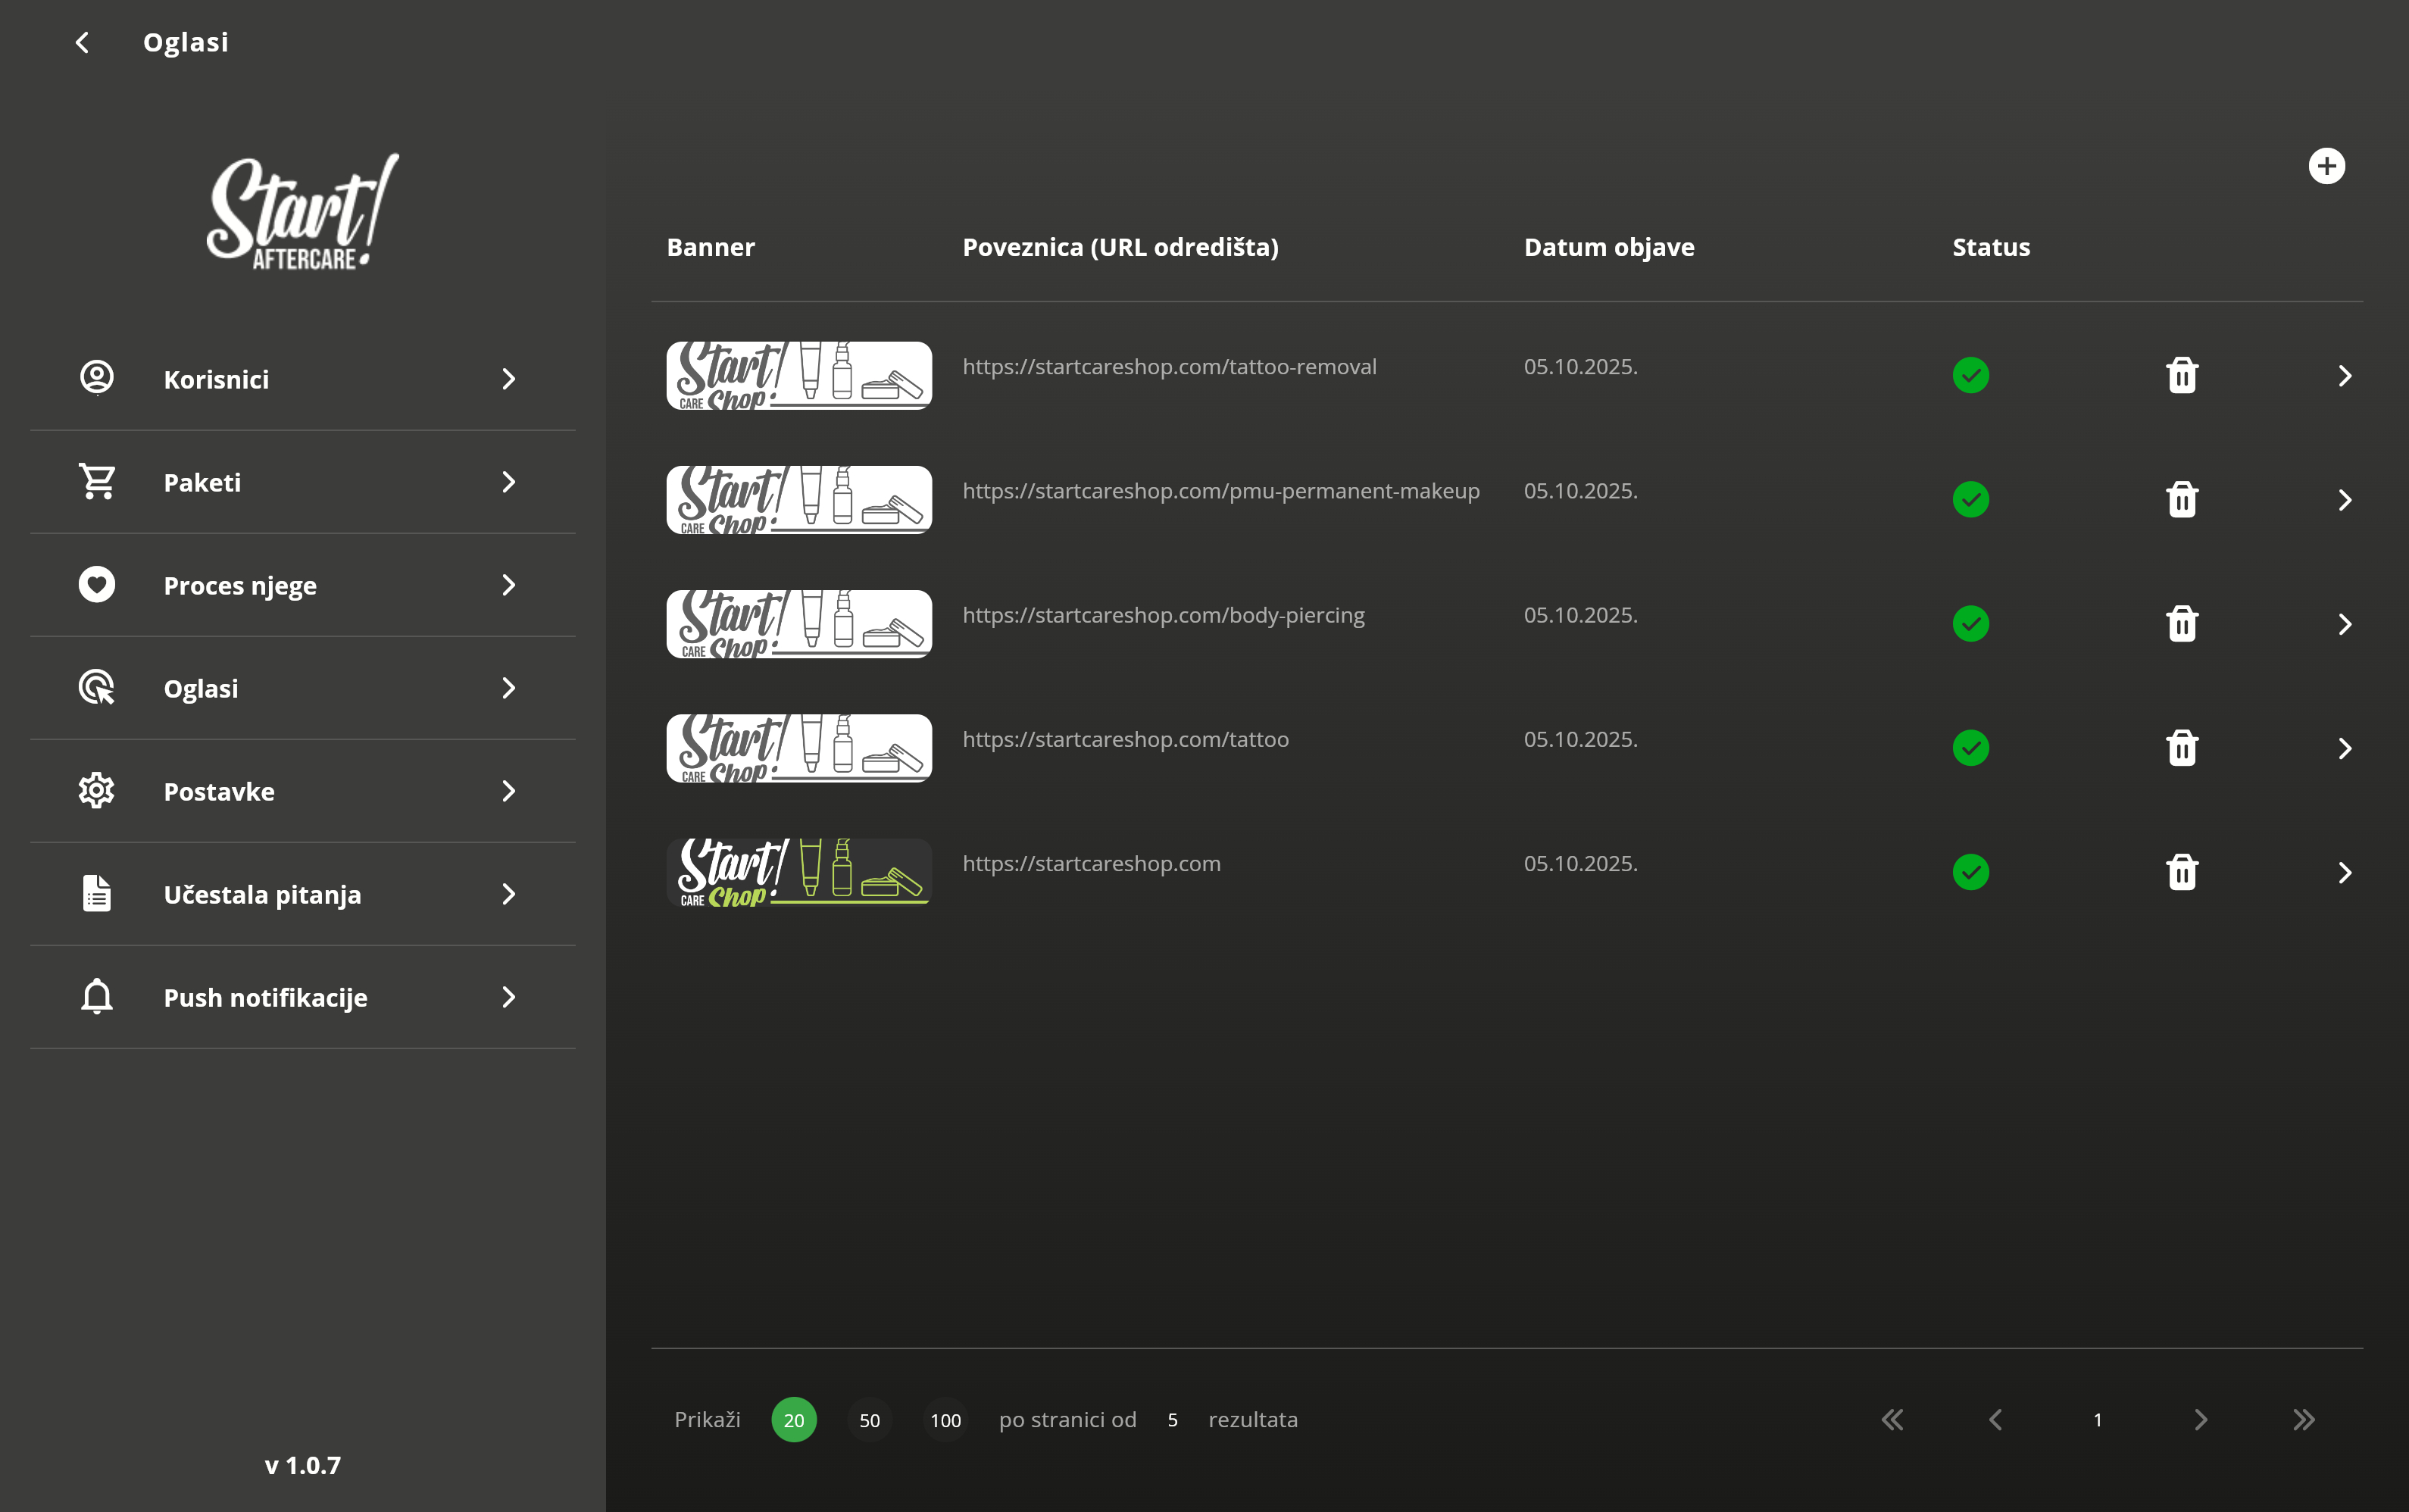Toggle green status check for pmu-permanent-makeup ad
The image size is (2409, 1512).
pyautogui.click(x=1970, y=500)
